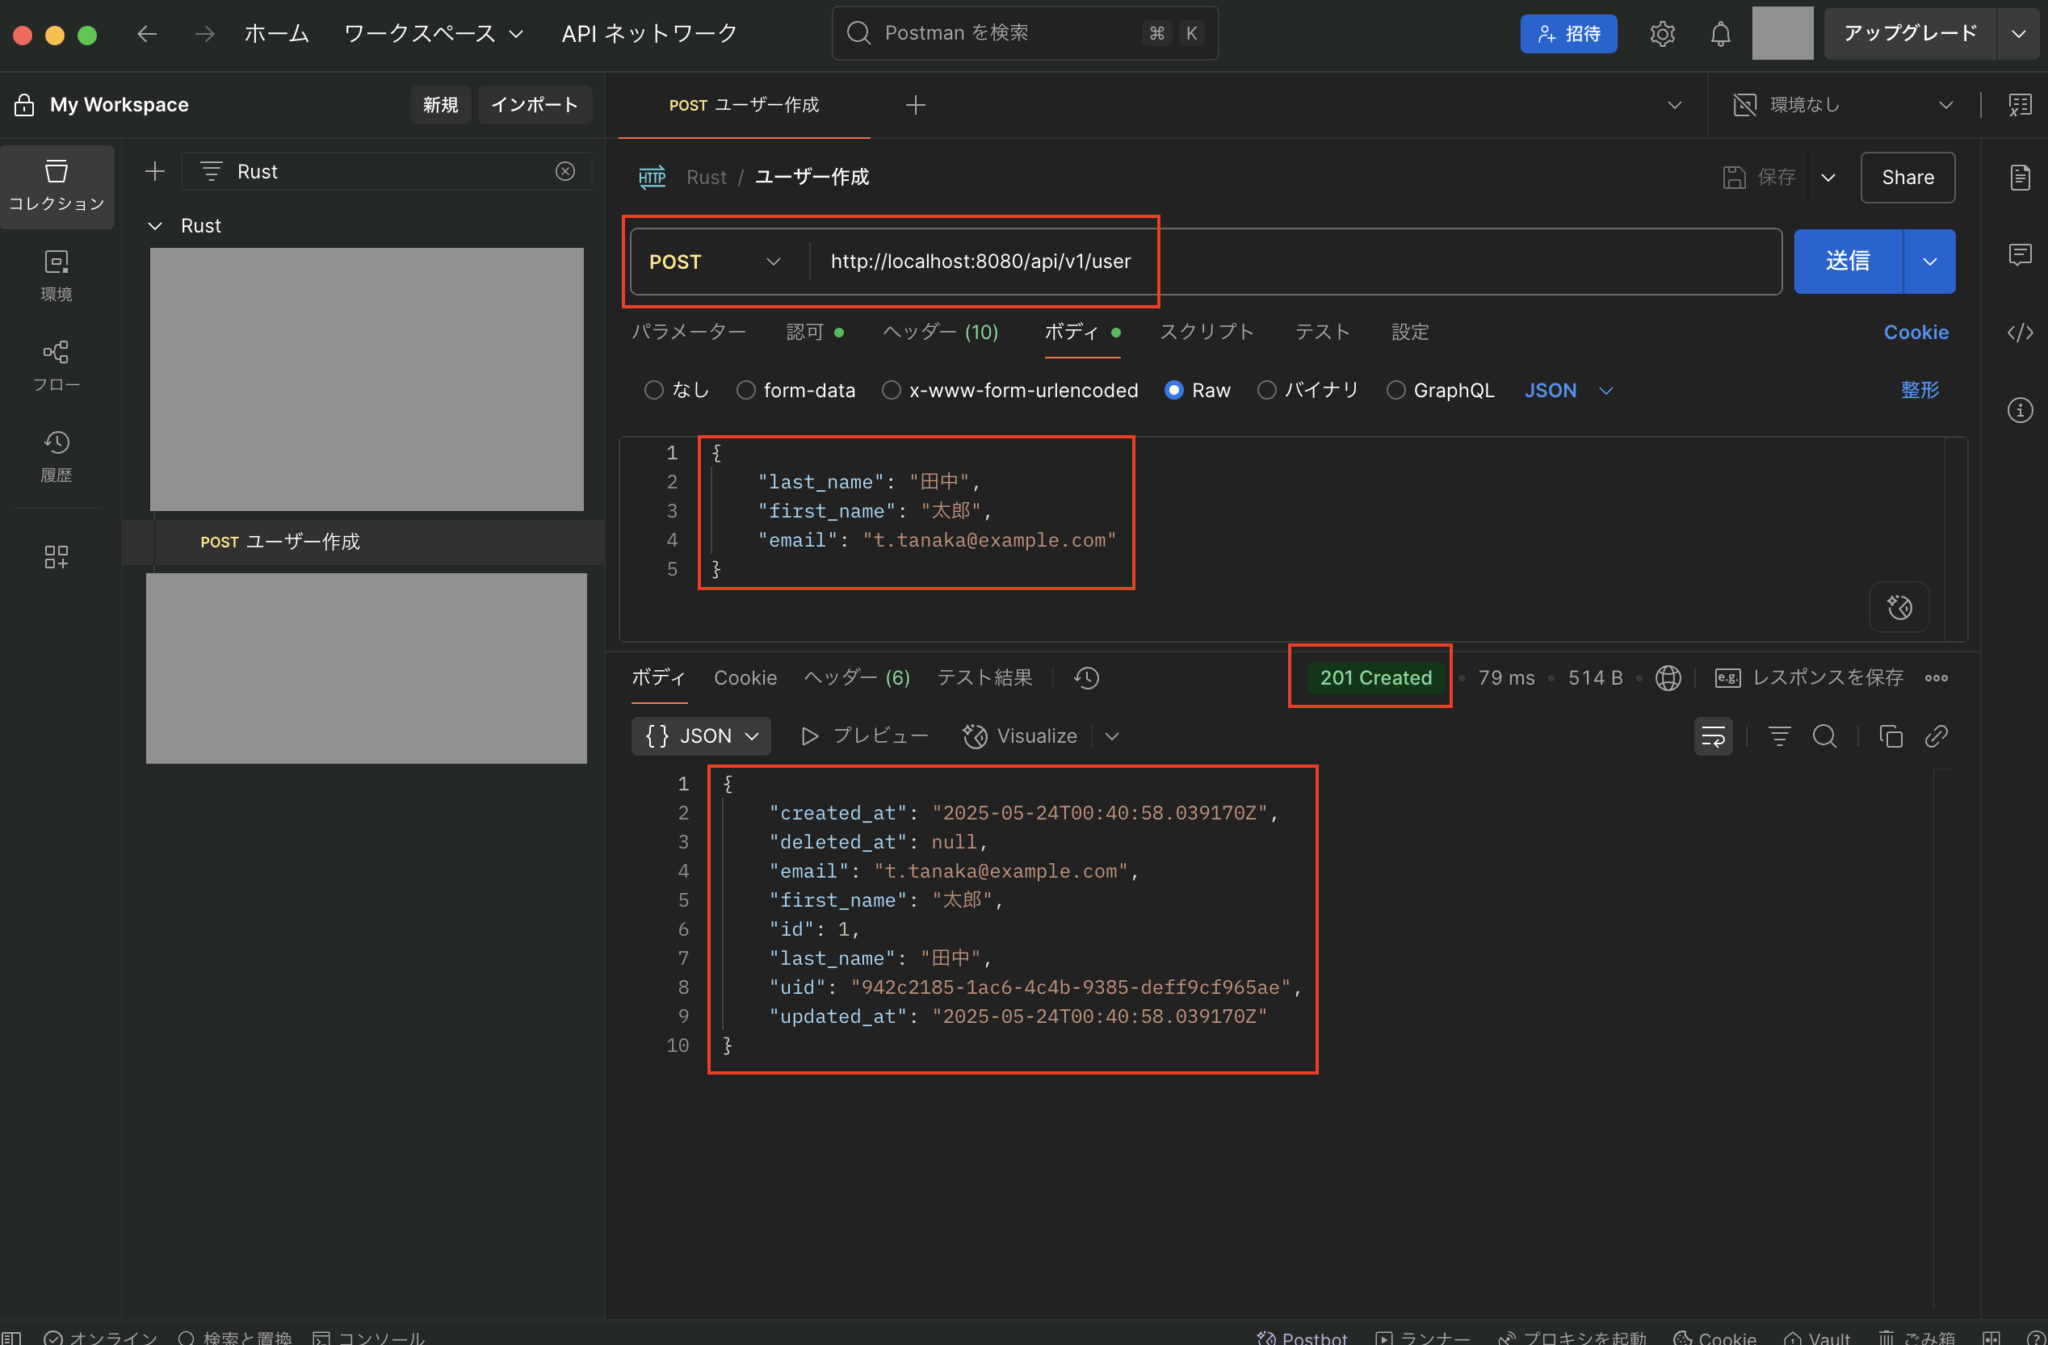Expand the JSON body format dropdown
Screen dimensions: 2048x1345
point(1569,390)
